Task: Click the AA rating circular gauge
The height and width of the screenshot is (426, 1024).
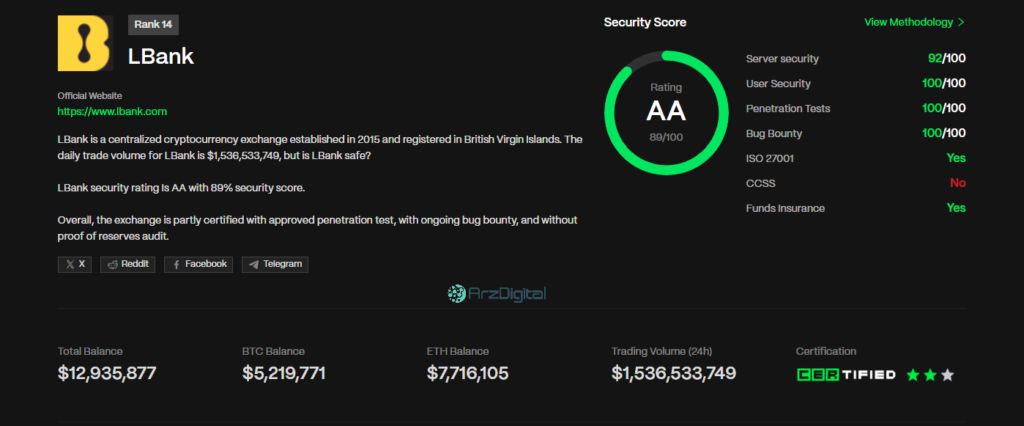Action: coord(666,112)
